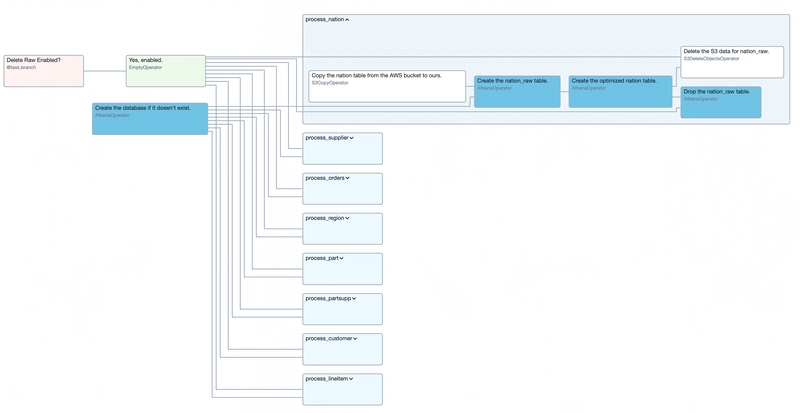Expand the process_orders task group
Screen dimensions: 800x413
tap(347, 178)
